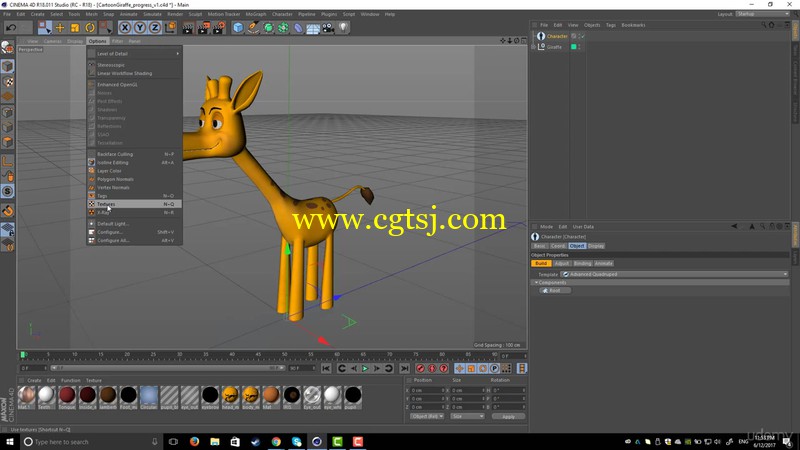Viewport: 800px width, 450px height.
Task: Select the Live Selection tool
Action: 44,28
